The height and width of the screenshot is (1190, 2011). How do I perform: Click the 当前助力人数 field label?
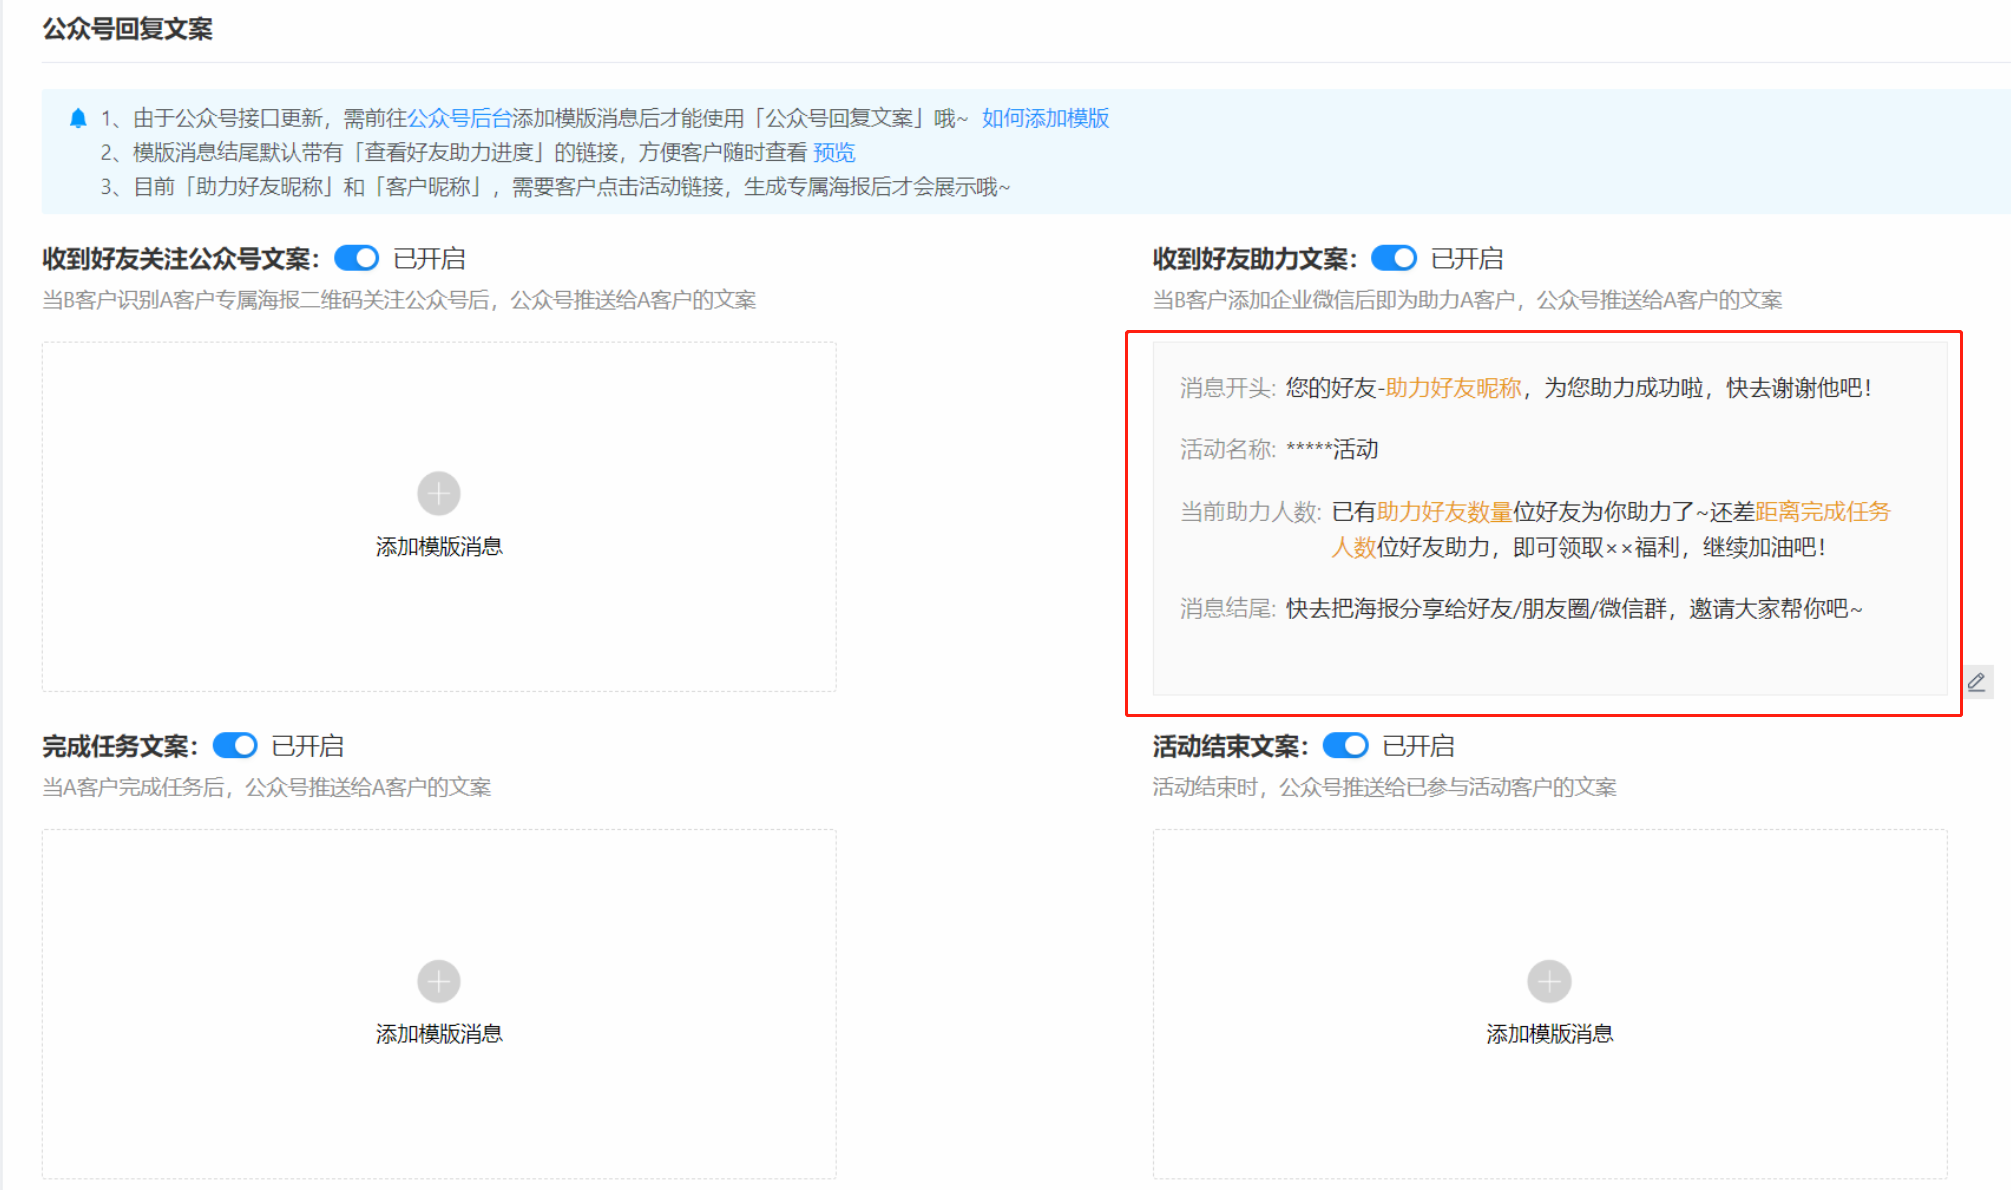1250,511
